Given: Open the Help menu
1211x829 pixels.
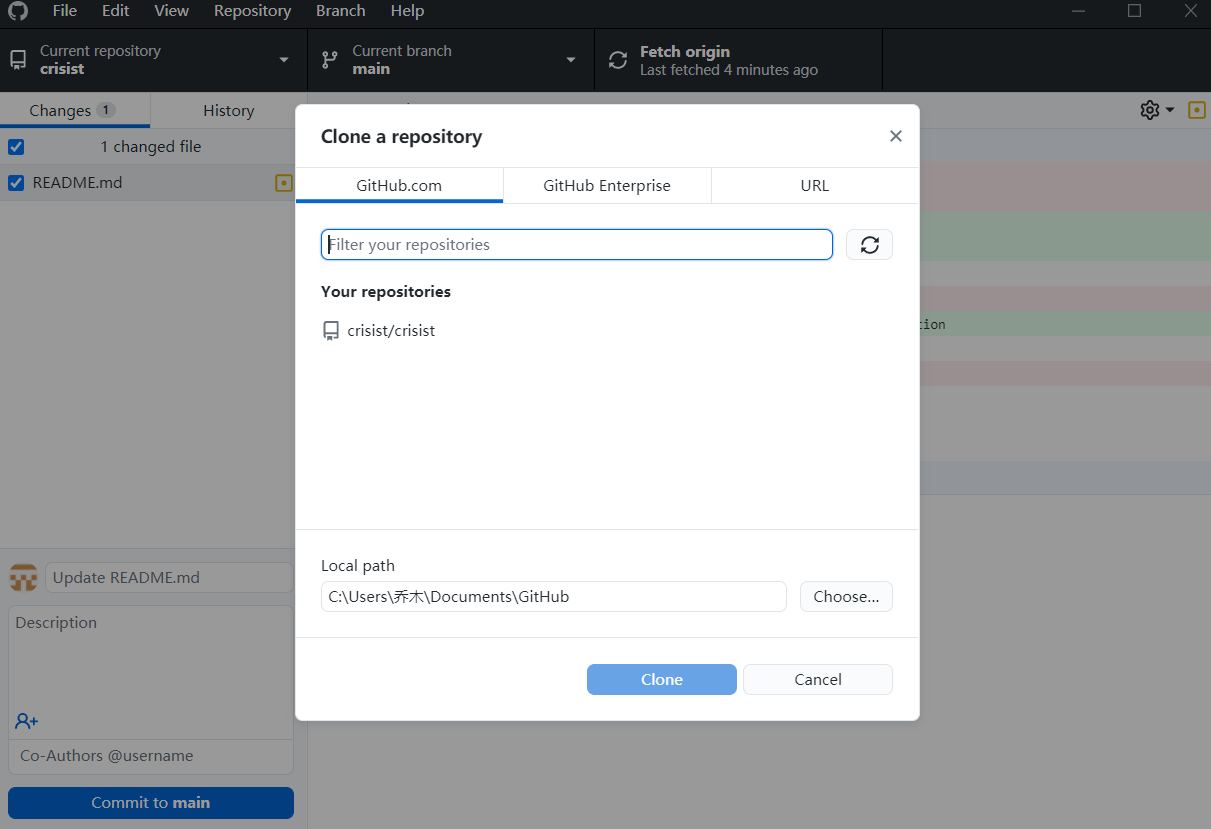Looking at the screenshot, I should point(407,11).
